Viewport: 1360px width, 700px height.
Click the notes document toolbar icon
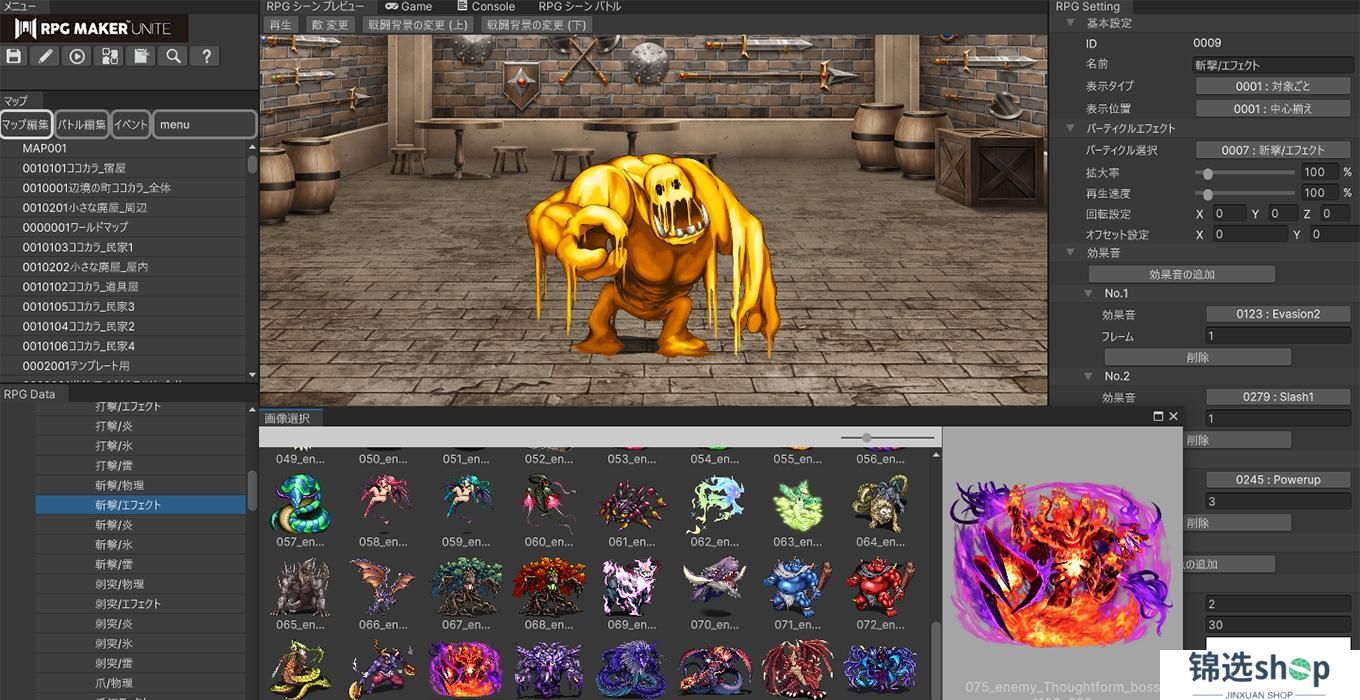click(x=142, y=56)
